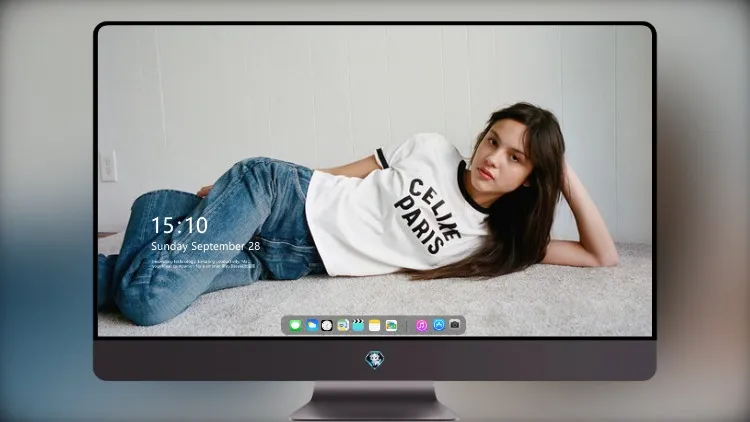The image size is (750, 422).
Task: Open the Photos gallery app icon
Action: [x=391, y=325]
